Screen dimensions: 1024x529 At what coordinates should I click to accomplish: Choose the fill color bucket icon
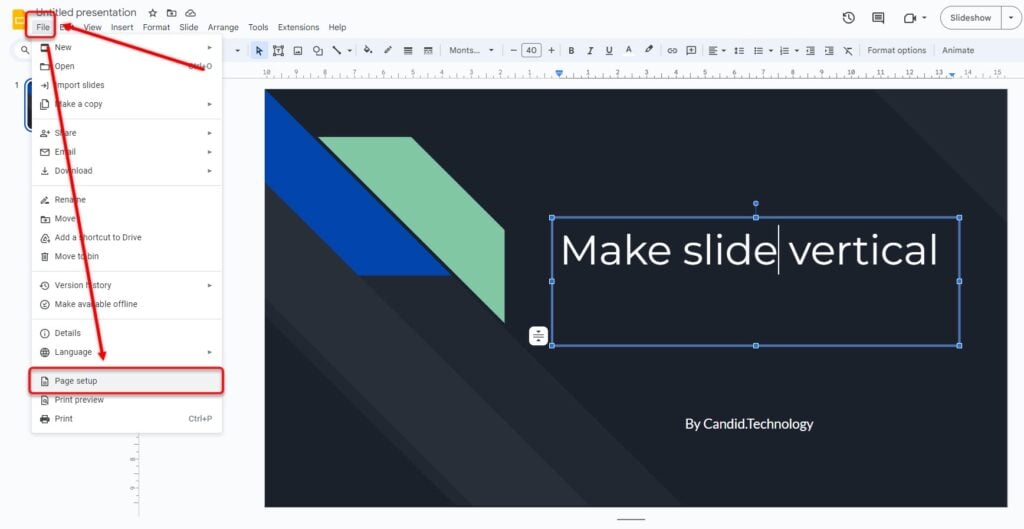click(367, 50)
